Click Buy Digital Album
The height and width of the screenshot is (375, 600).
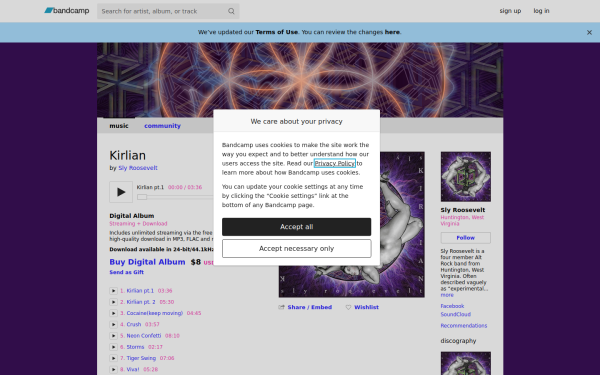(x=147, y=262)
